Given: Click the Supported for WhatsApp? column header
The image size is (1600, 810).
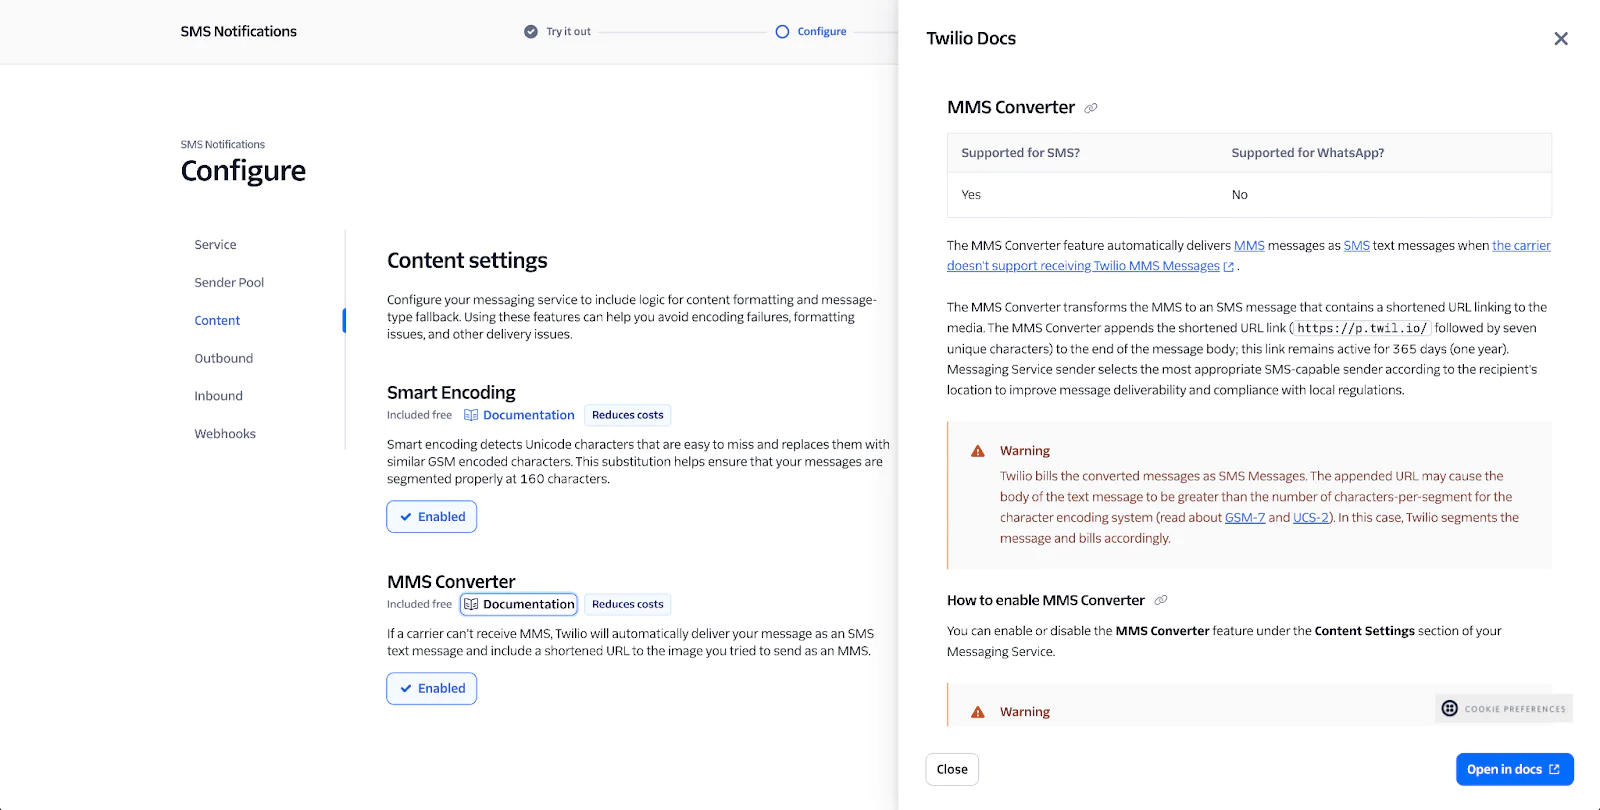Looking at the screenshot, I should click(x=1308, y=153).
